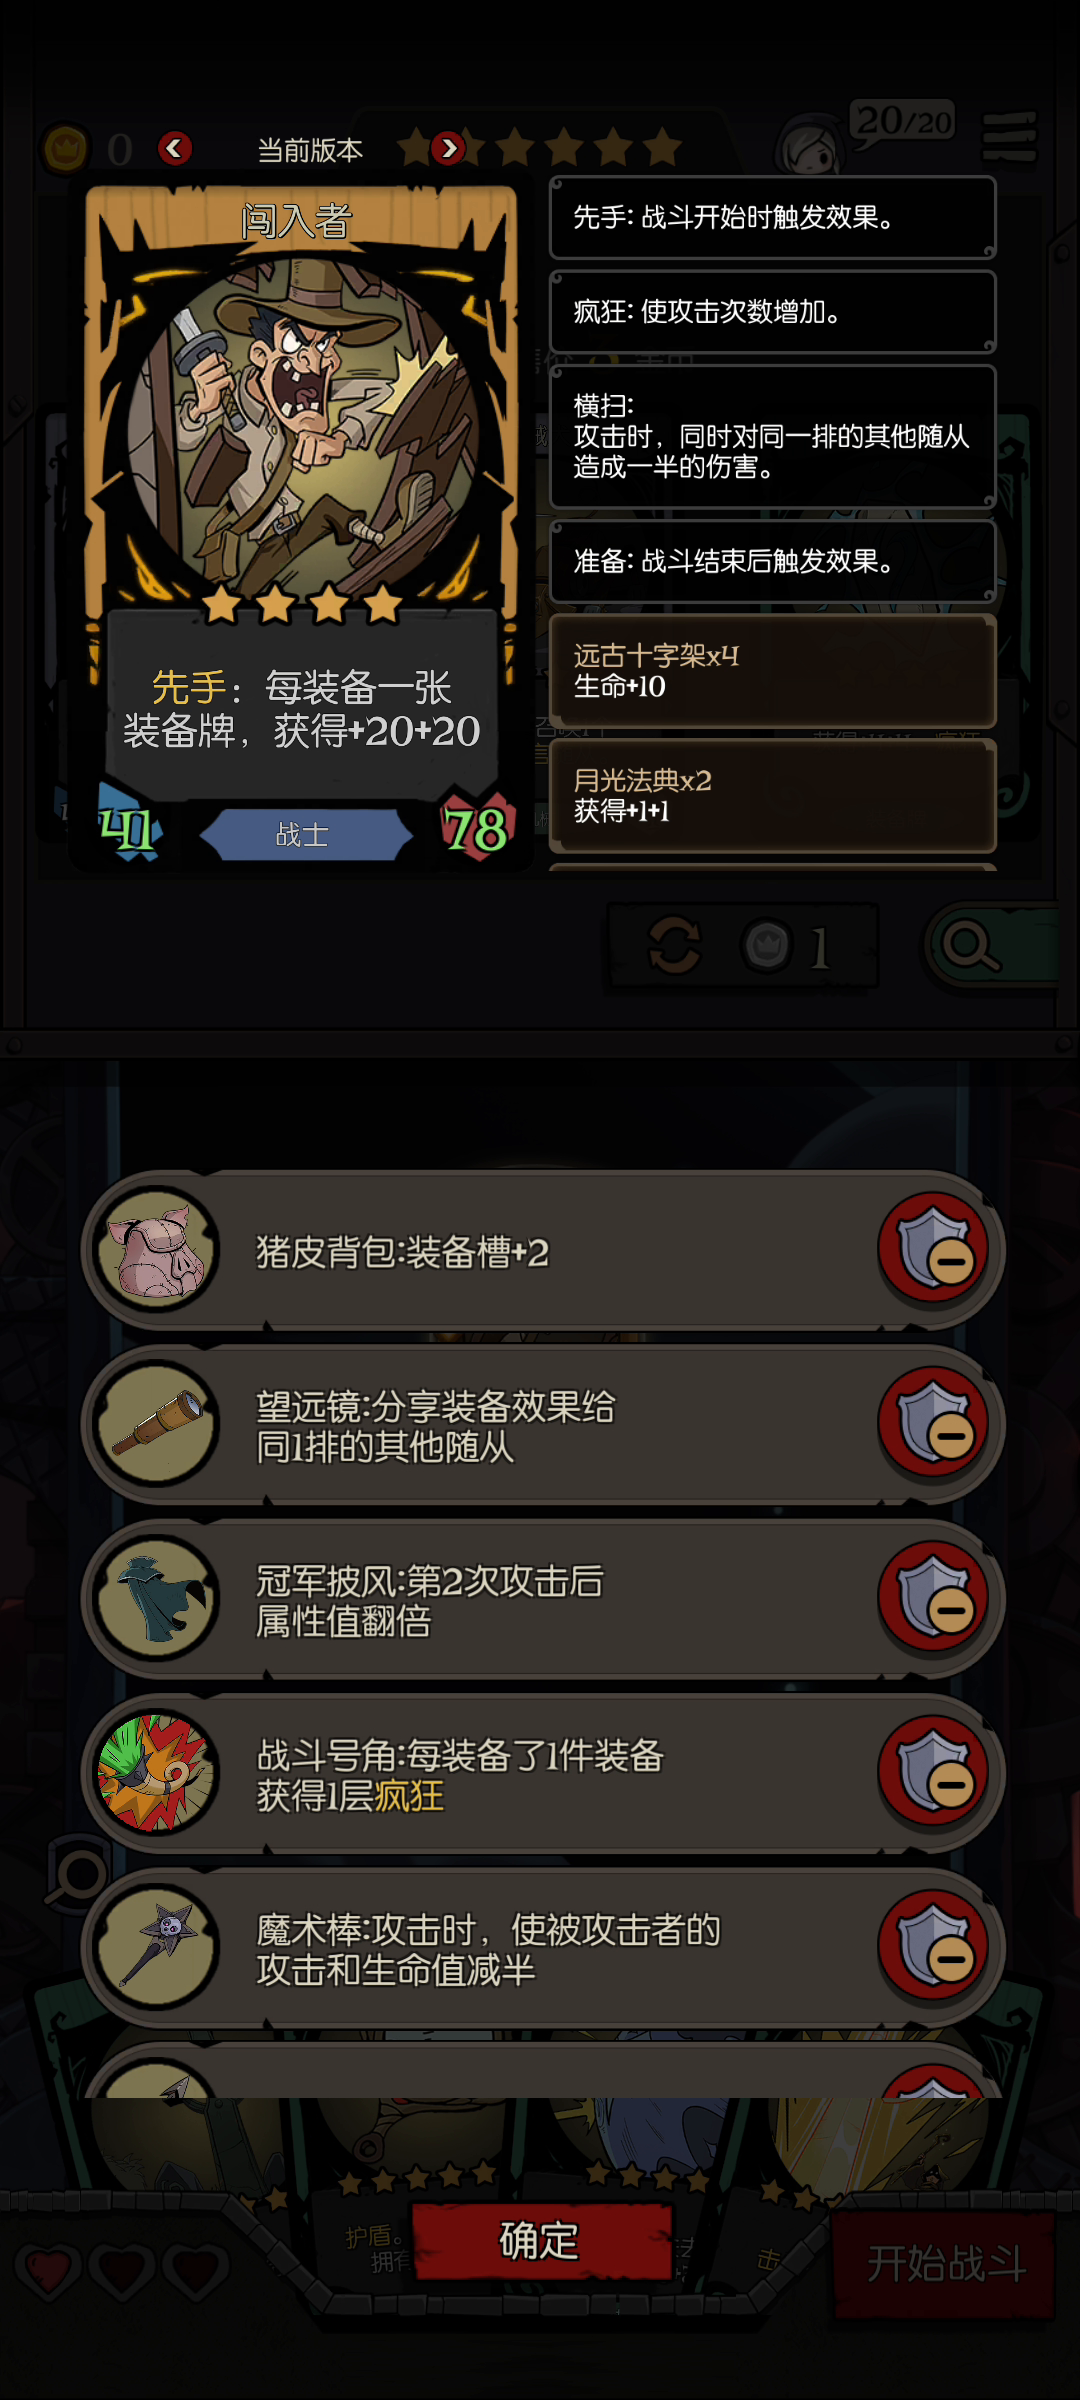Screen dimensions: 1080x2400
Task: Click the 开始战斗 start battle button
Action: pyautogui.click(x=945, y=2264)
